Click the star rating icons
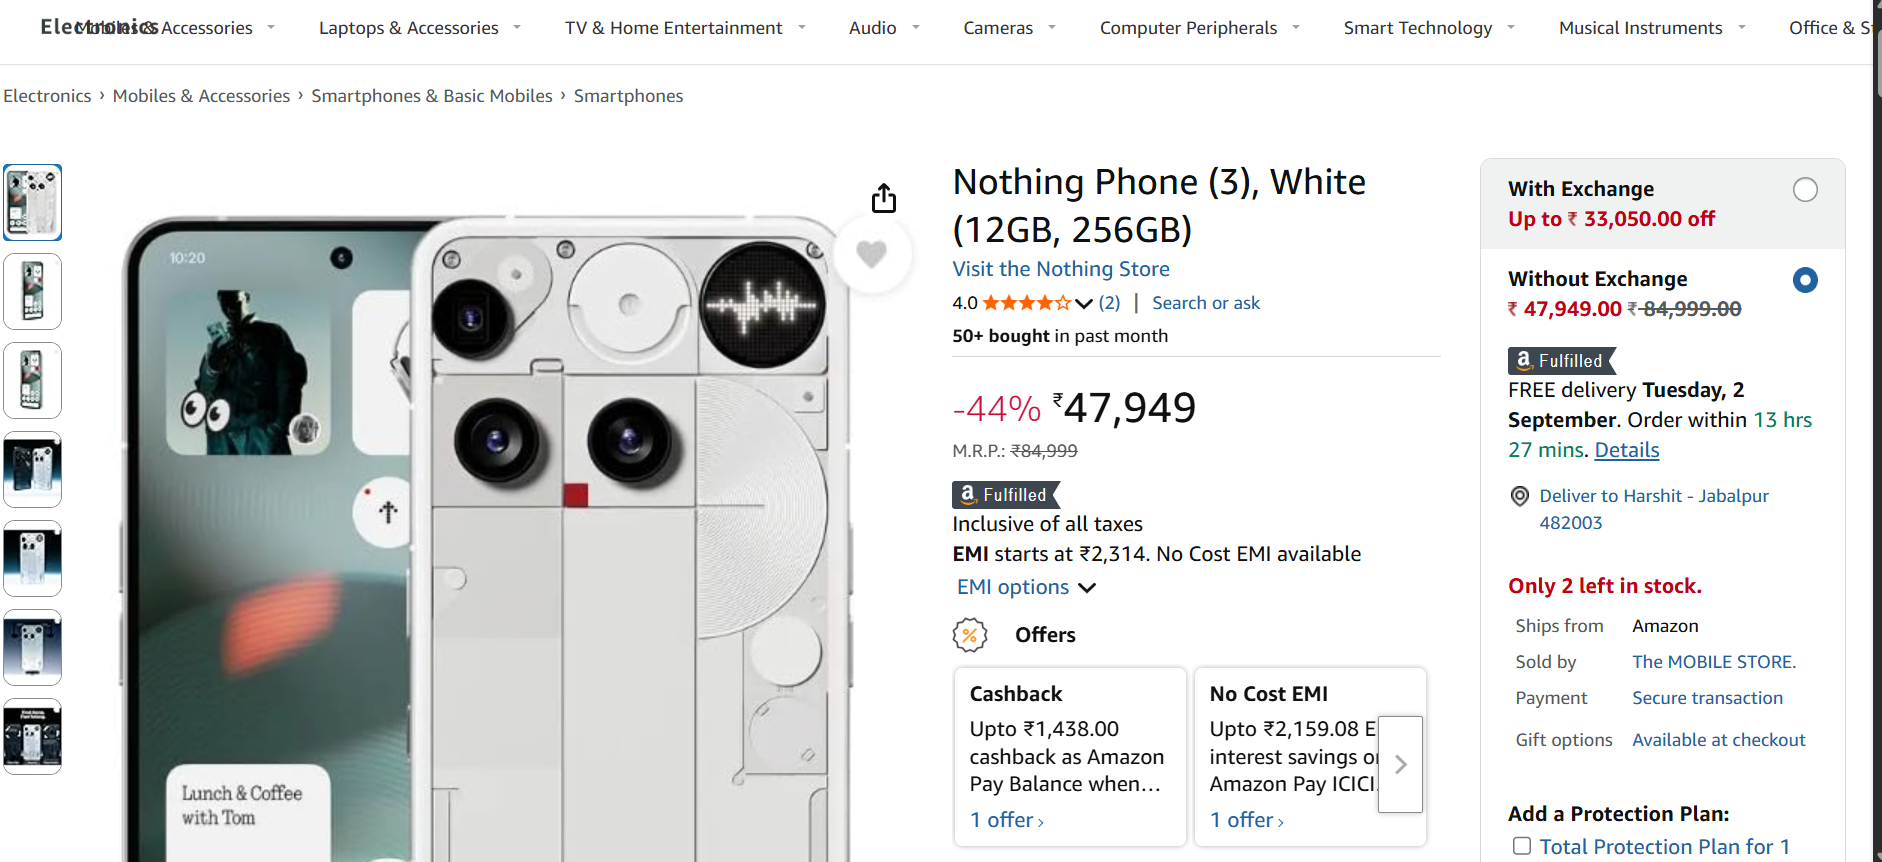Image resolution: width=1882 pixels, height=862 pixels. 1026,303
